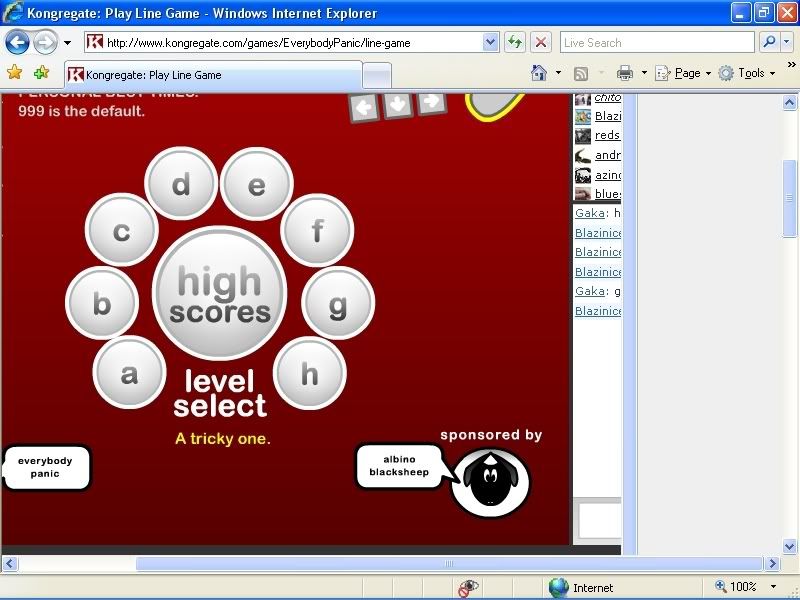
Task: Click the vertical scrollbar thumb
Action: [x=789, y=198]
